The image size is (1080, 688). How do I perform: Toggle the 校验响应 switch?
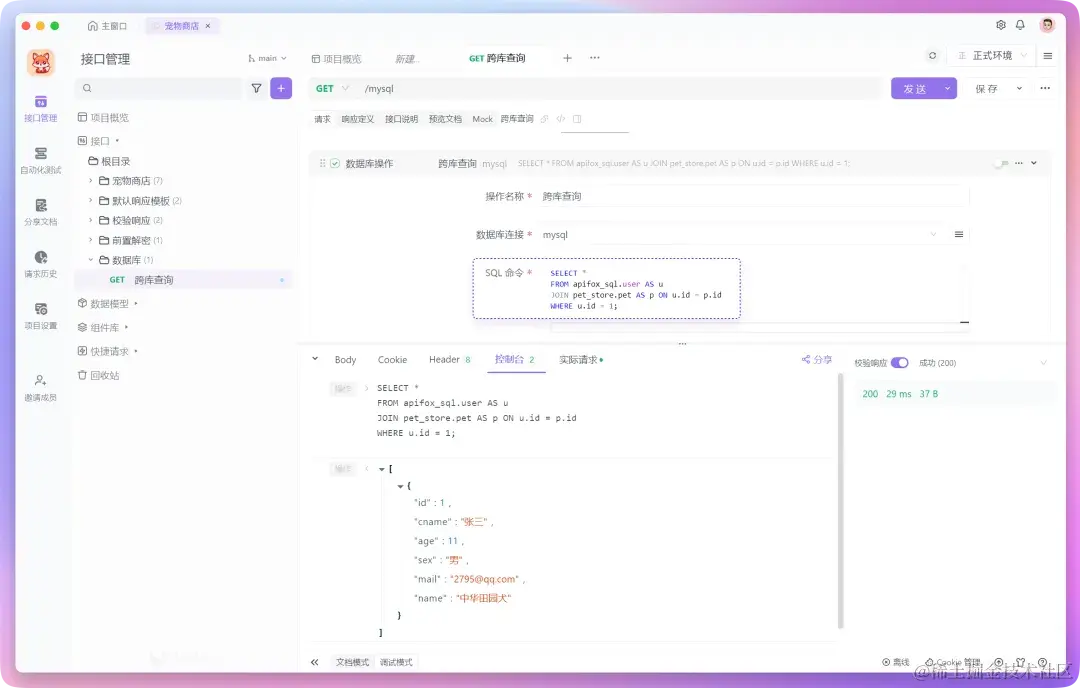900,363
